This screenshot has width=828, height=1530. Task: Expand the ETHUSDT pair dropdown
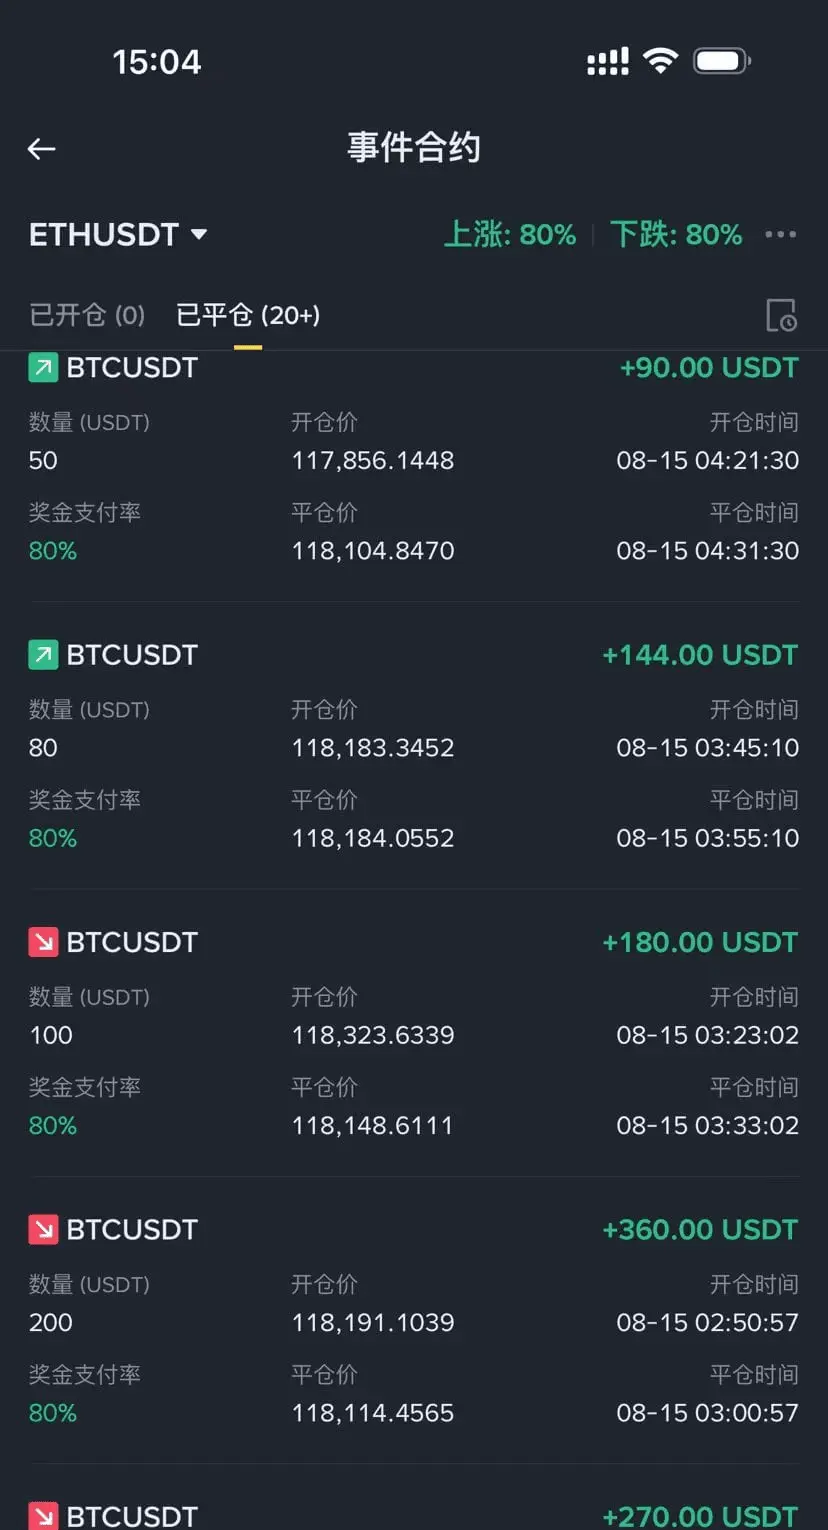pos(118,235)
